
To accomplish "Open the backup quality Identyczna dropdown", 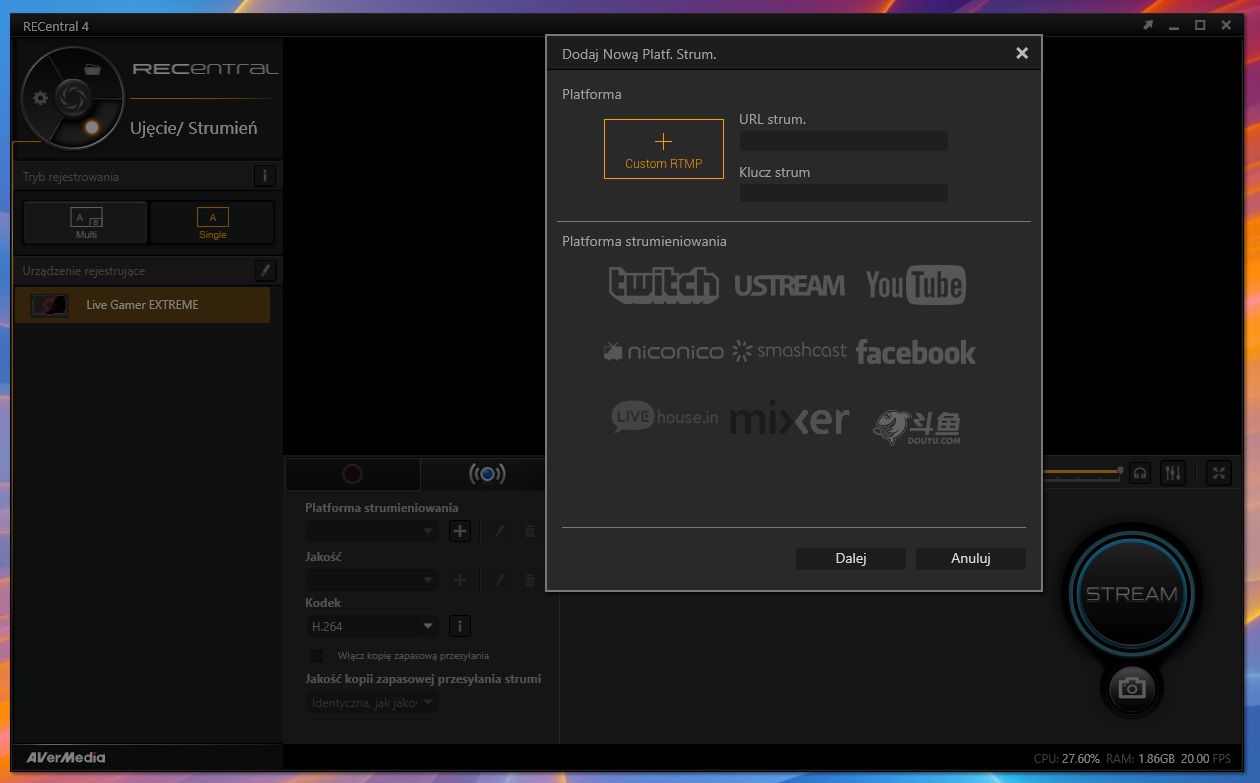I will [x=372, y=703].
